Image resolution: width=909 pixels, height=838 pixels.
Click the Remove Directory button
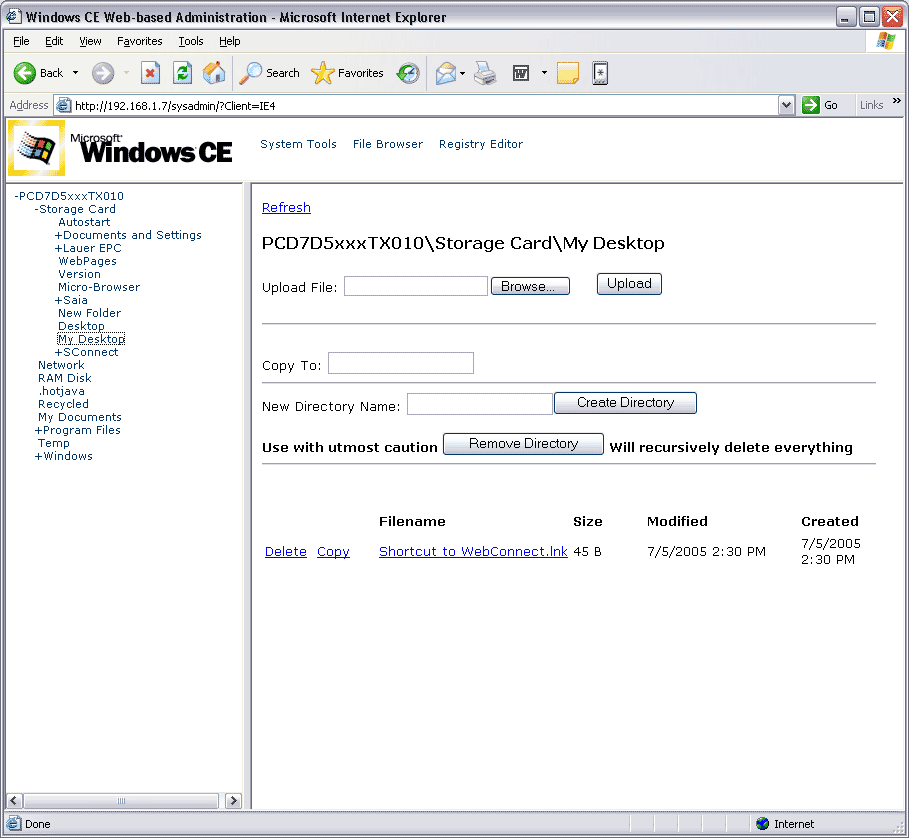(523, 444)
